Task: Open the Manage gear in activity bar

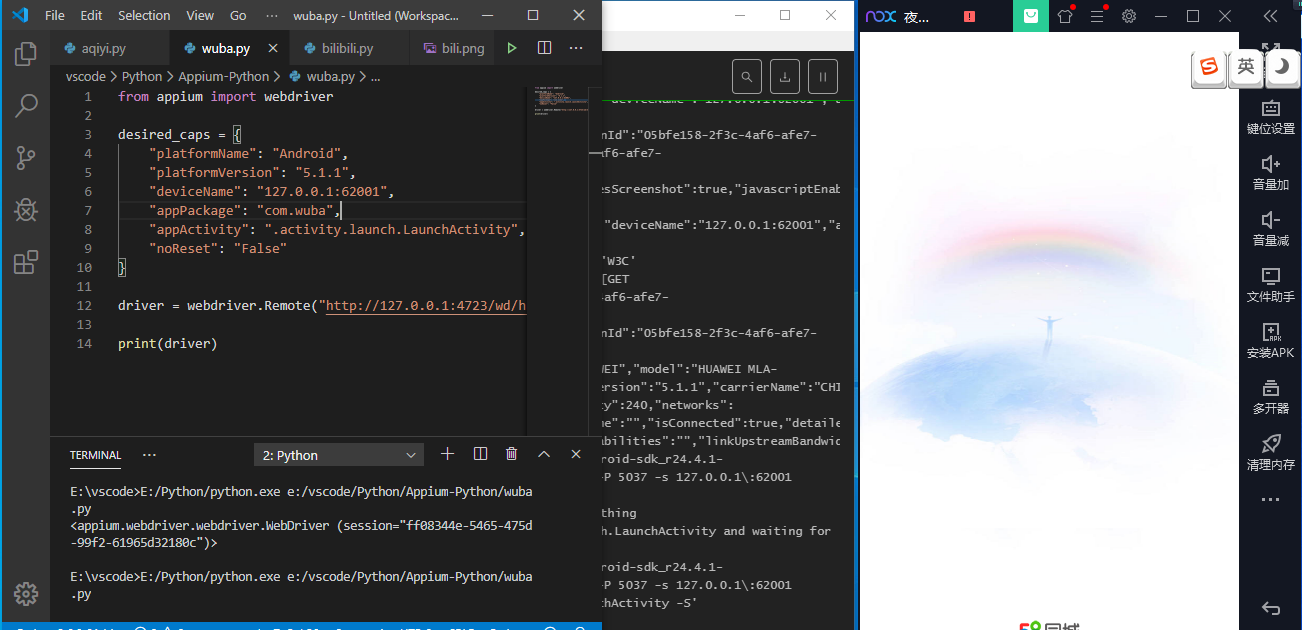Action: 25,593
